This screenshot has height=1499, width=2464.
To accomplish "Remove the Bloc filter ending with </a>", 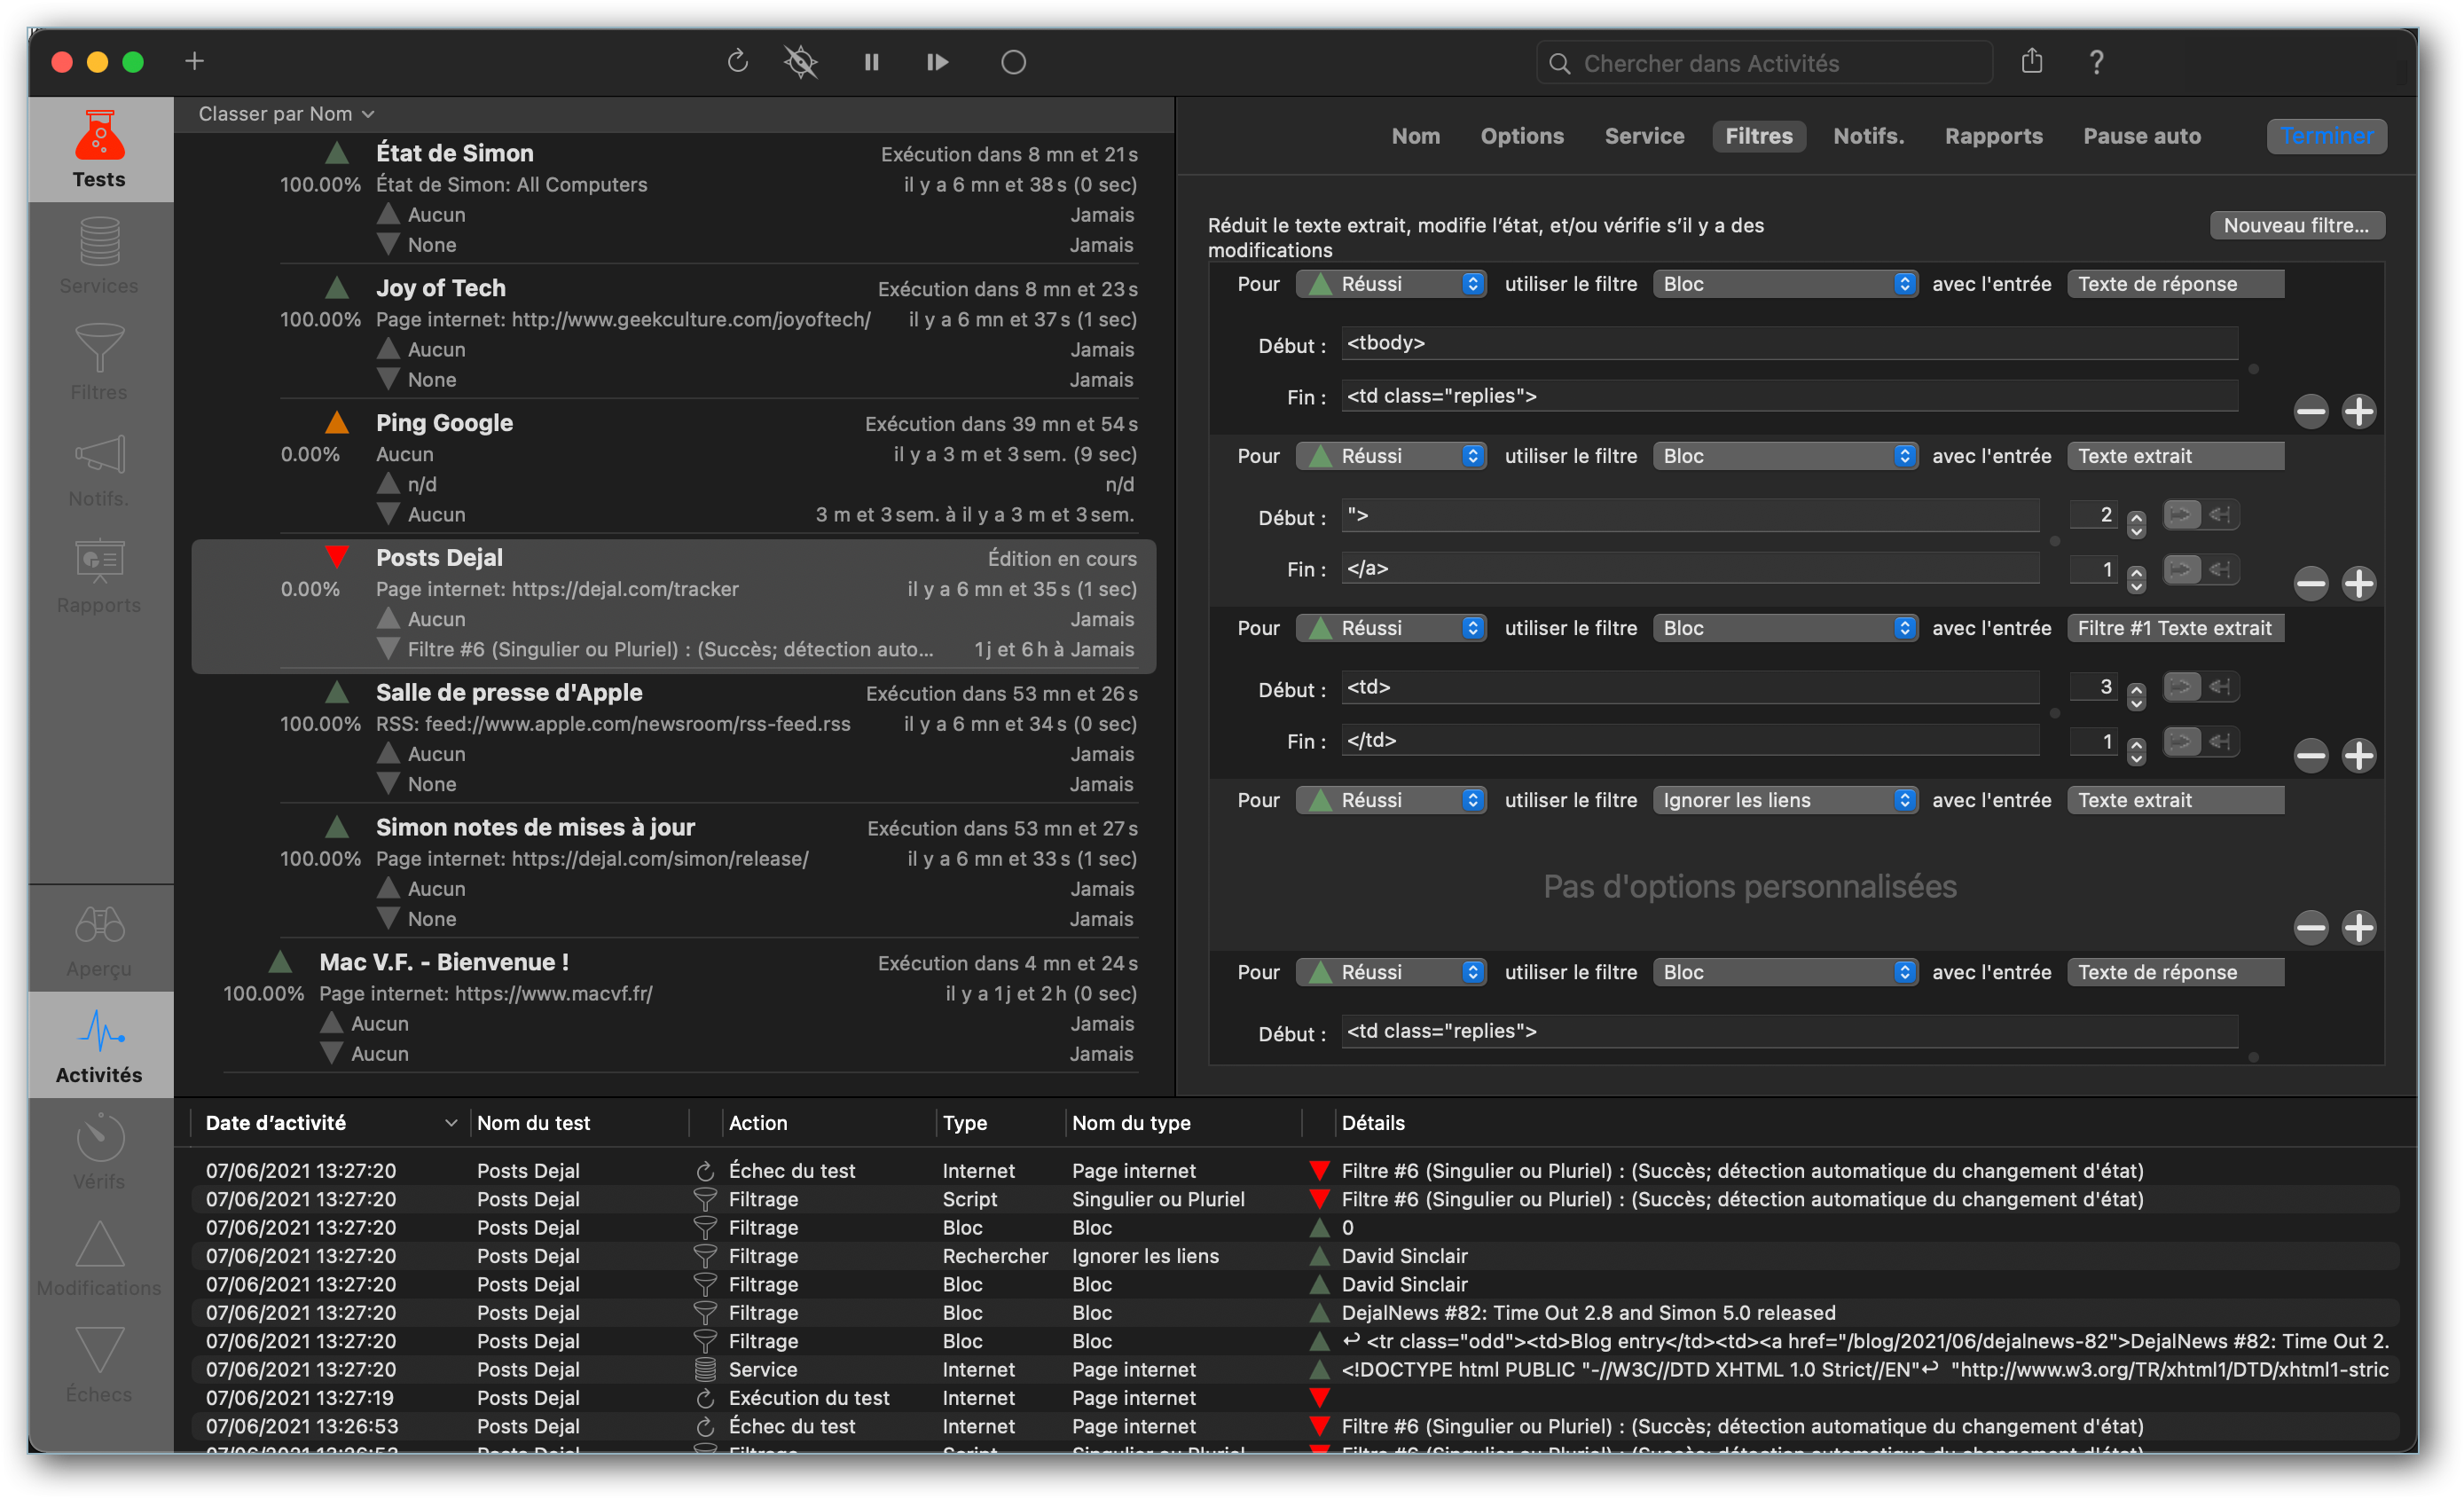I will pos(2311,583).
